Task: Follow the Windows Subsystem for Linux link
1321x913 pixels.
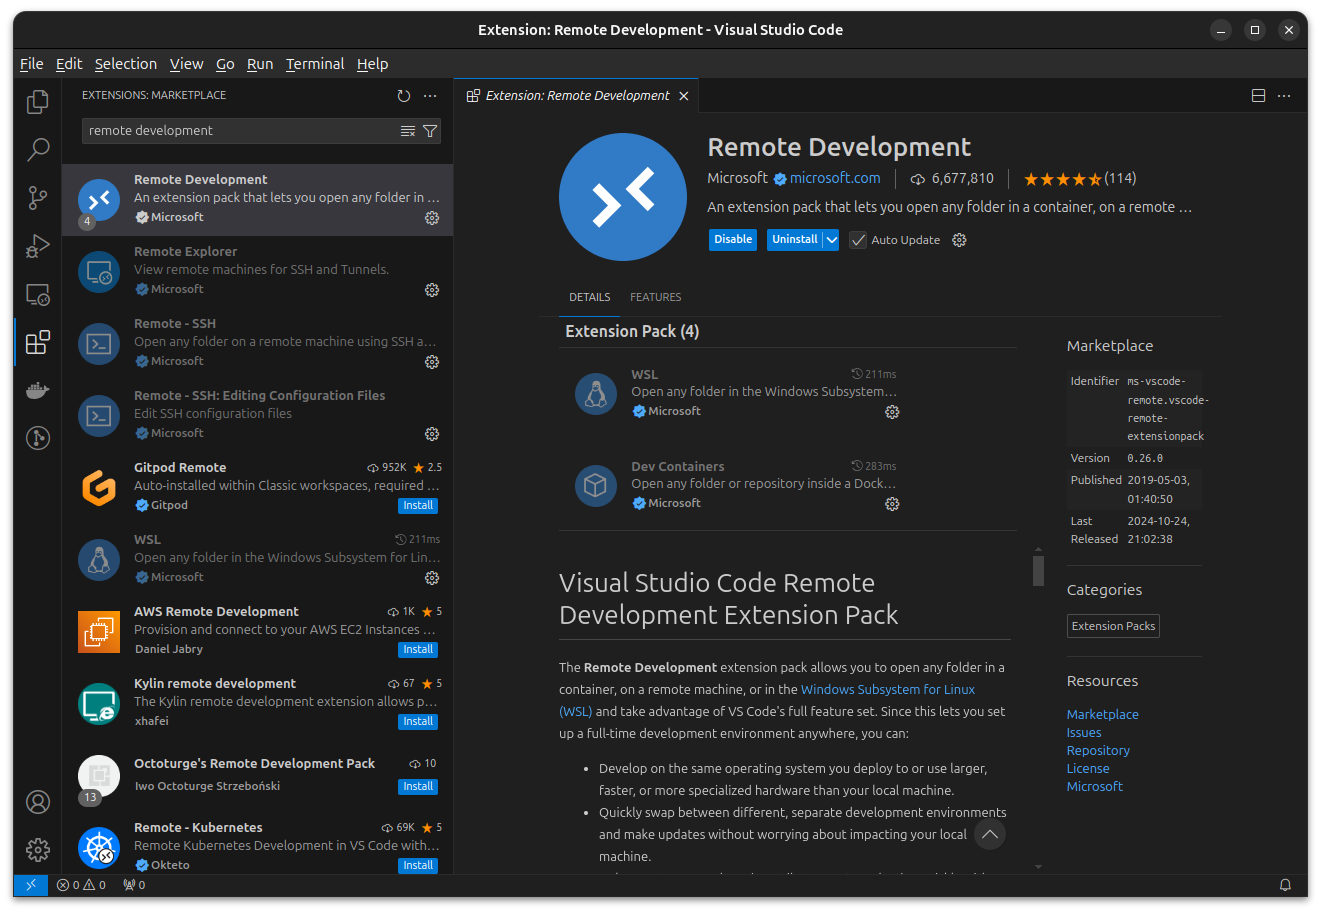Action: pos(888,689)
